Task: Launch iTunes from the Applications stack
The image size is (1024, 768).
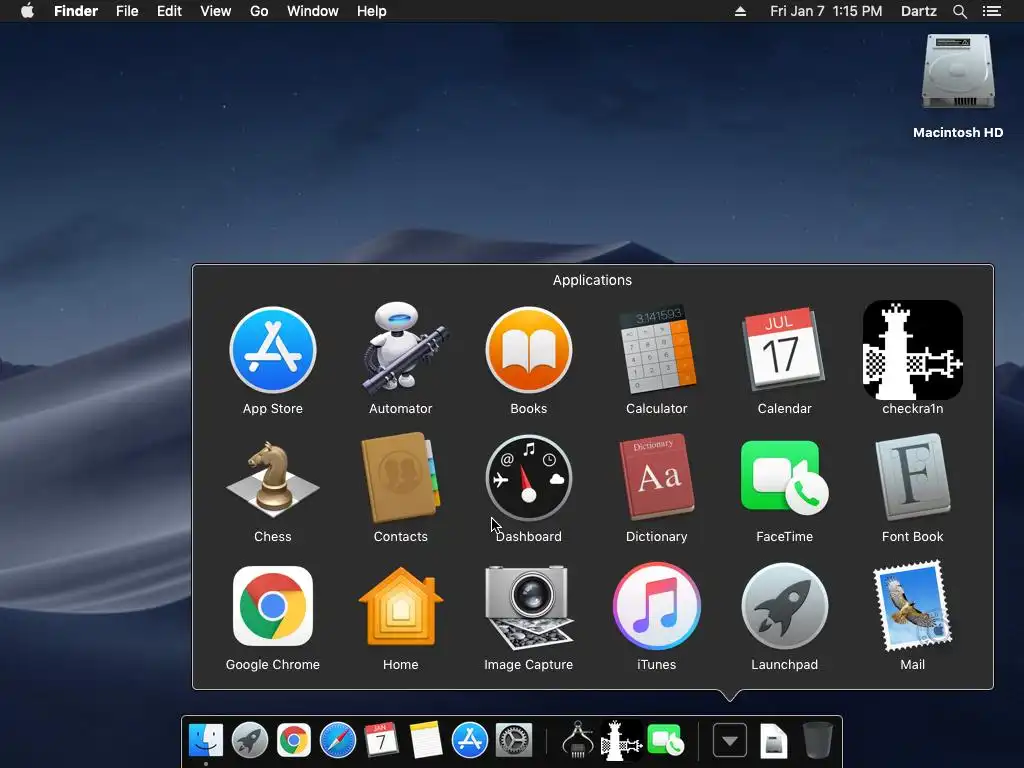Action: (x=656, y=606)
